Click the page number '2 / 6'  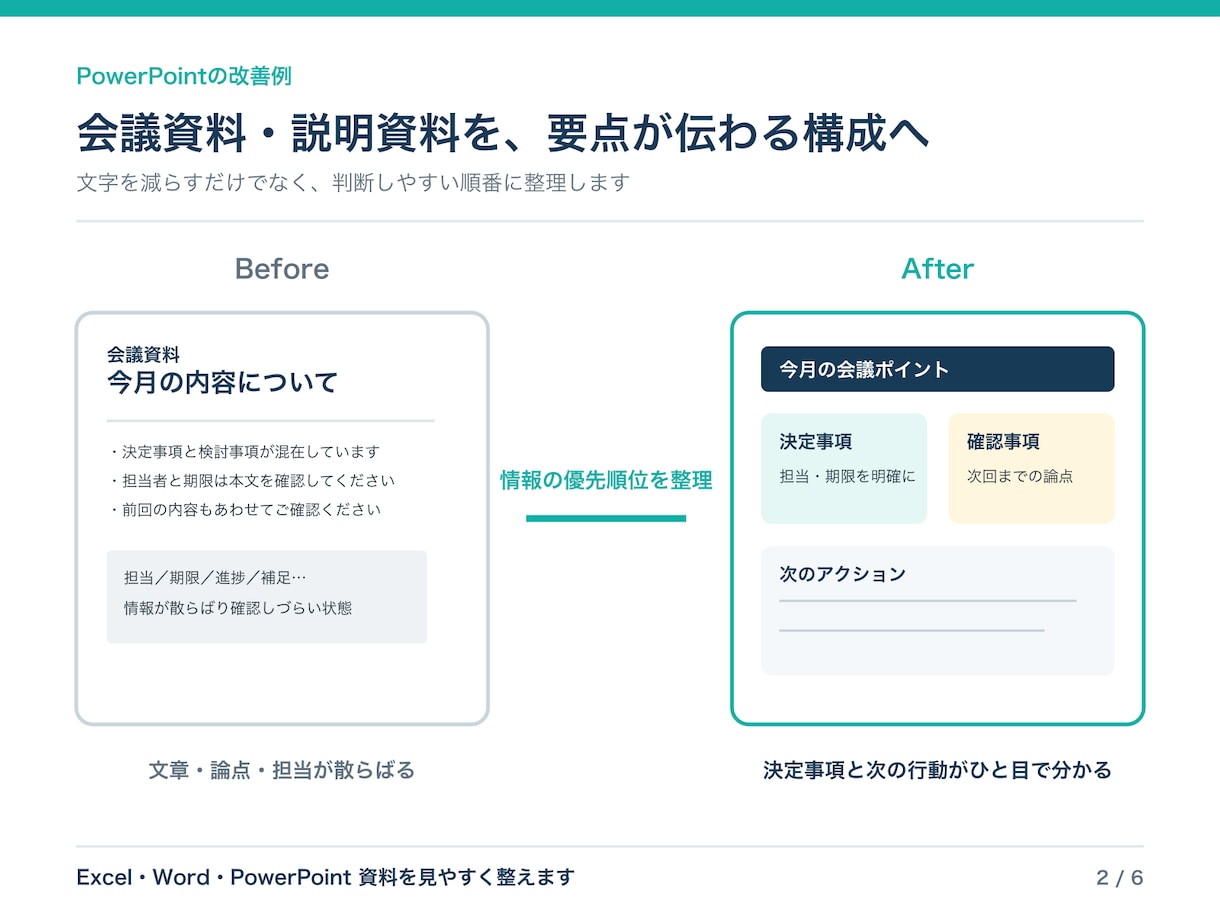pos(1120,878)
